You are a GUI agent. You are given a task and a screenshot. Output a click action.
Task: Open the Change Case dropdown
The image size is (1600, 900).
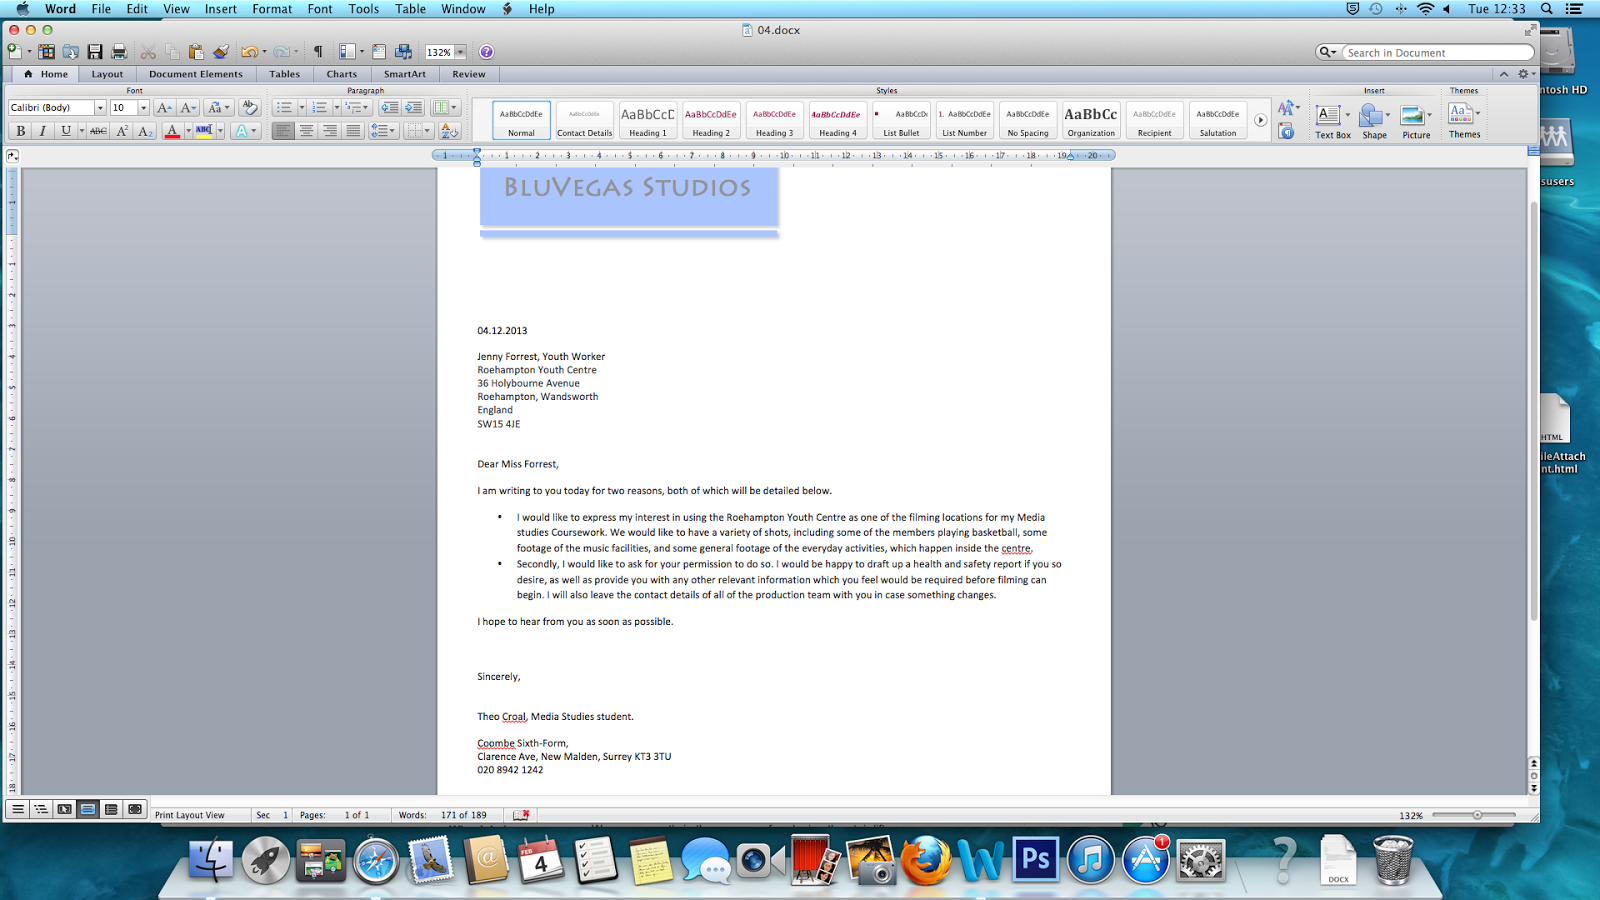[x=218, y=108]
